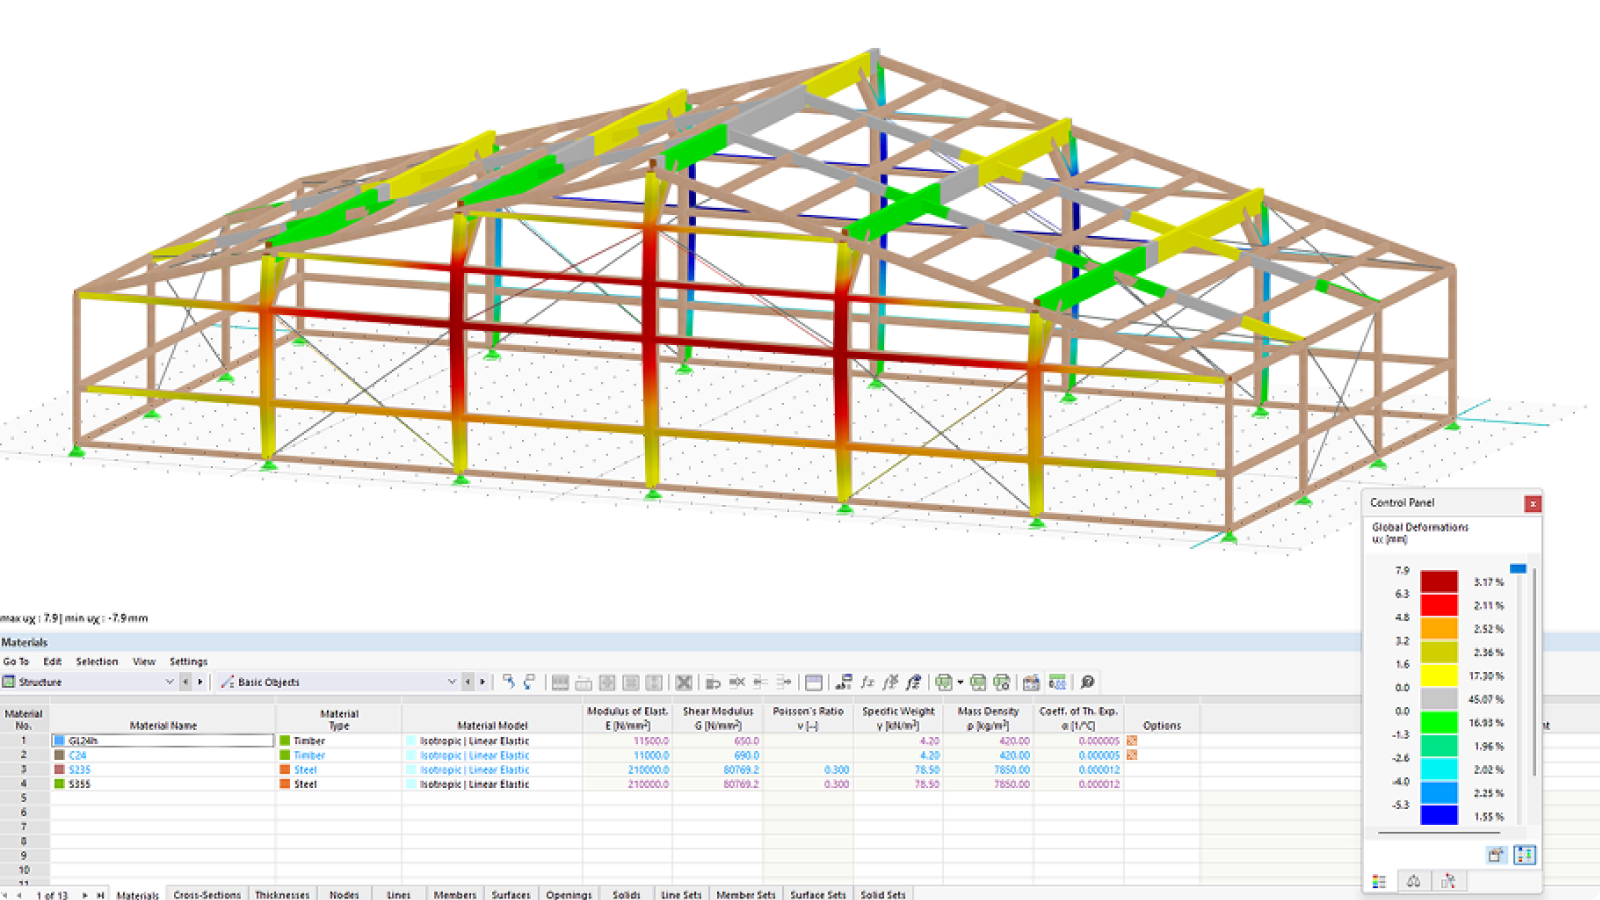The image size is (1600, 900).
Task: Click the display settings icon in Control Panel
Action: 1524,854
